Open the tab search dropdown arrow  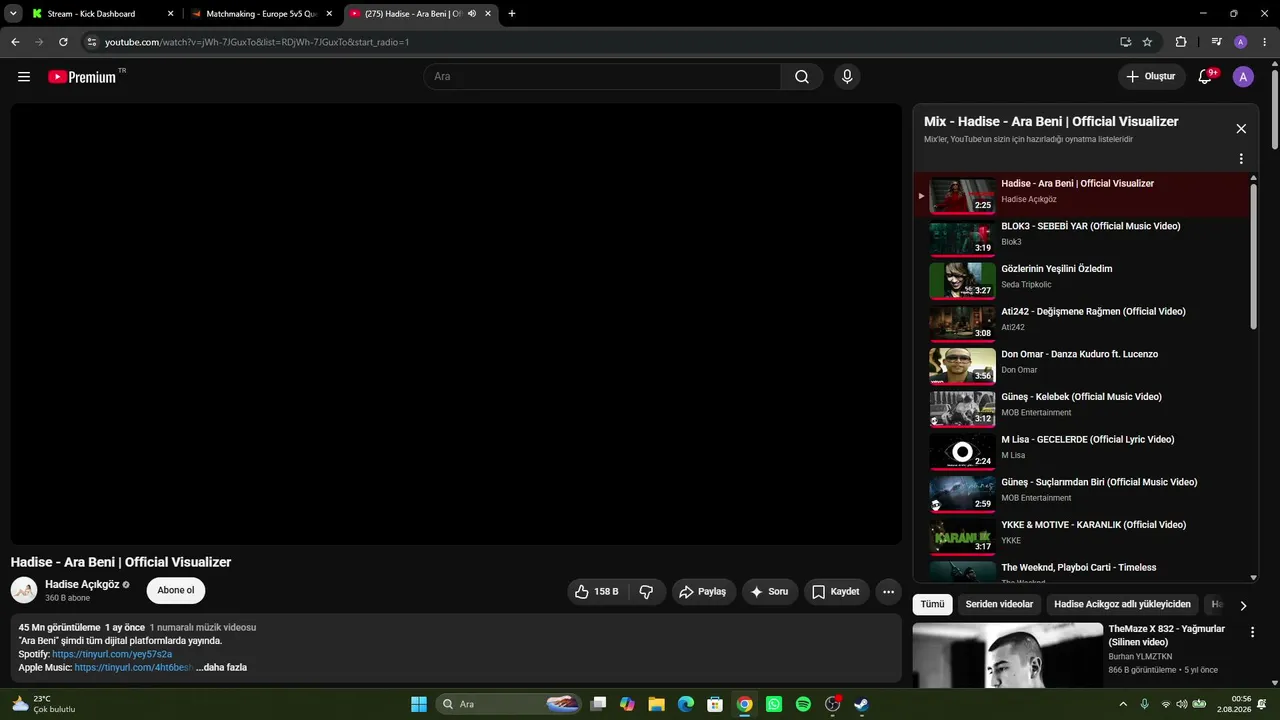[x=14, y=14]
